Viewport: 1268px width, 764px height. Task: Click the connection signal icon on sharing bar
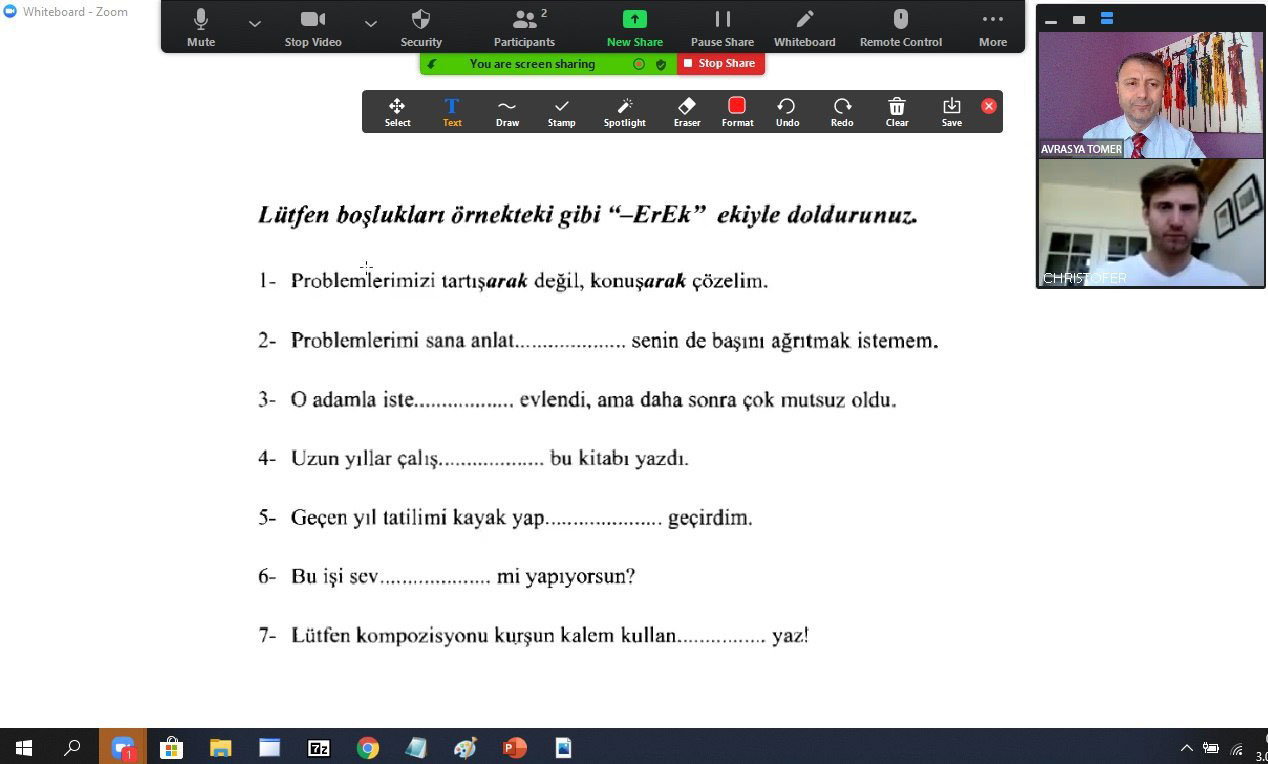coord(432,64)
